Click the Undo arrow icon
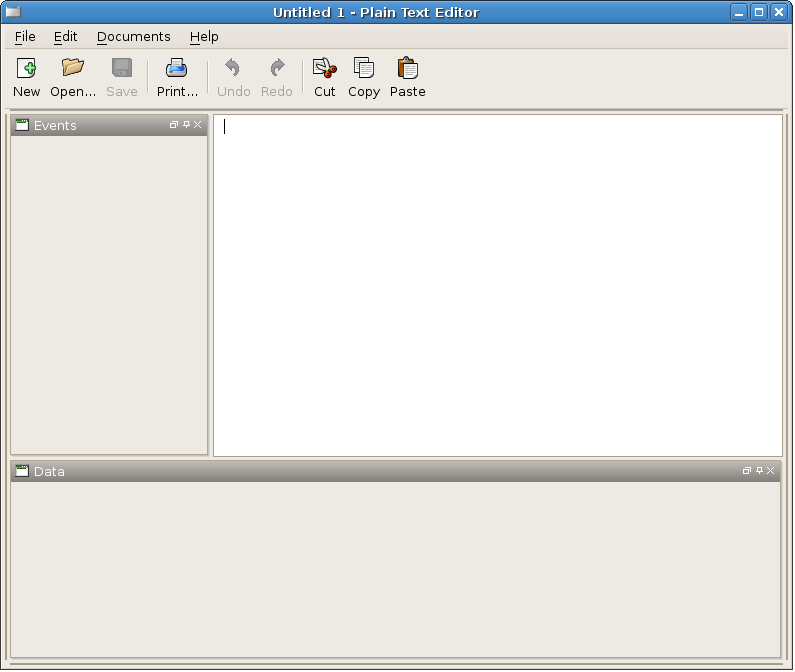This screenshot has width=795, height=672. [233, 67]
